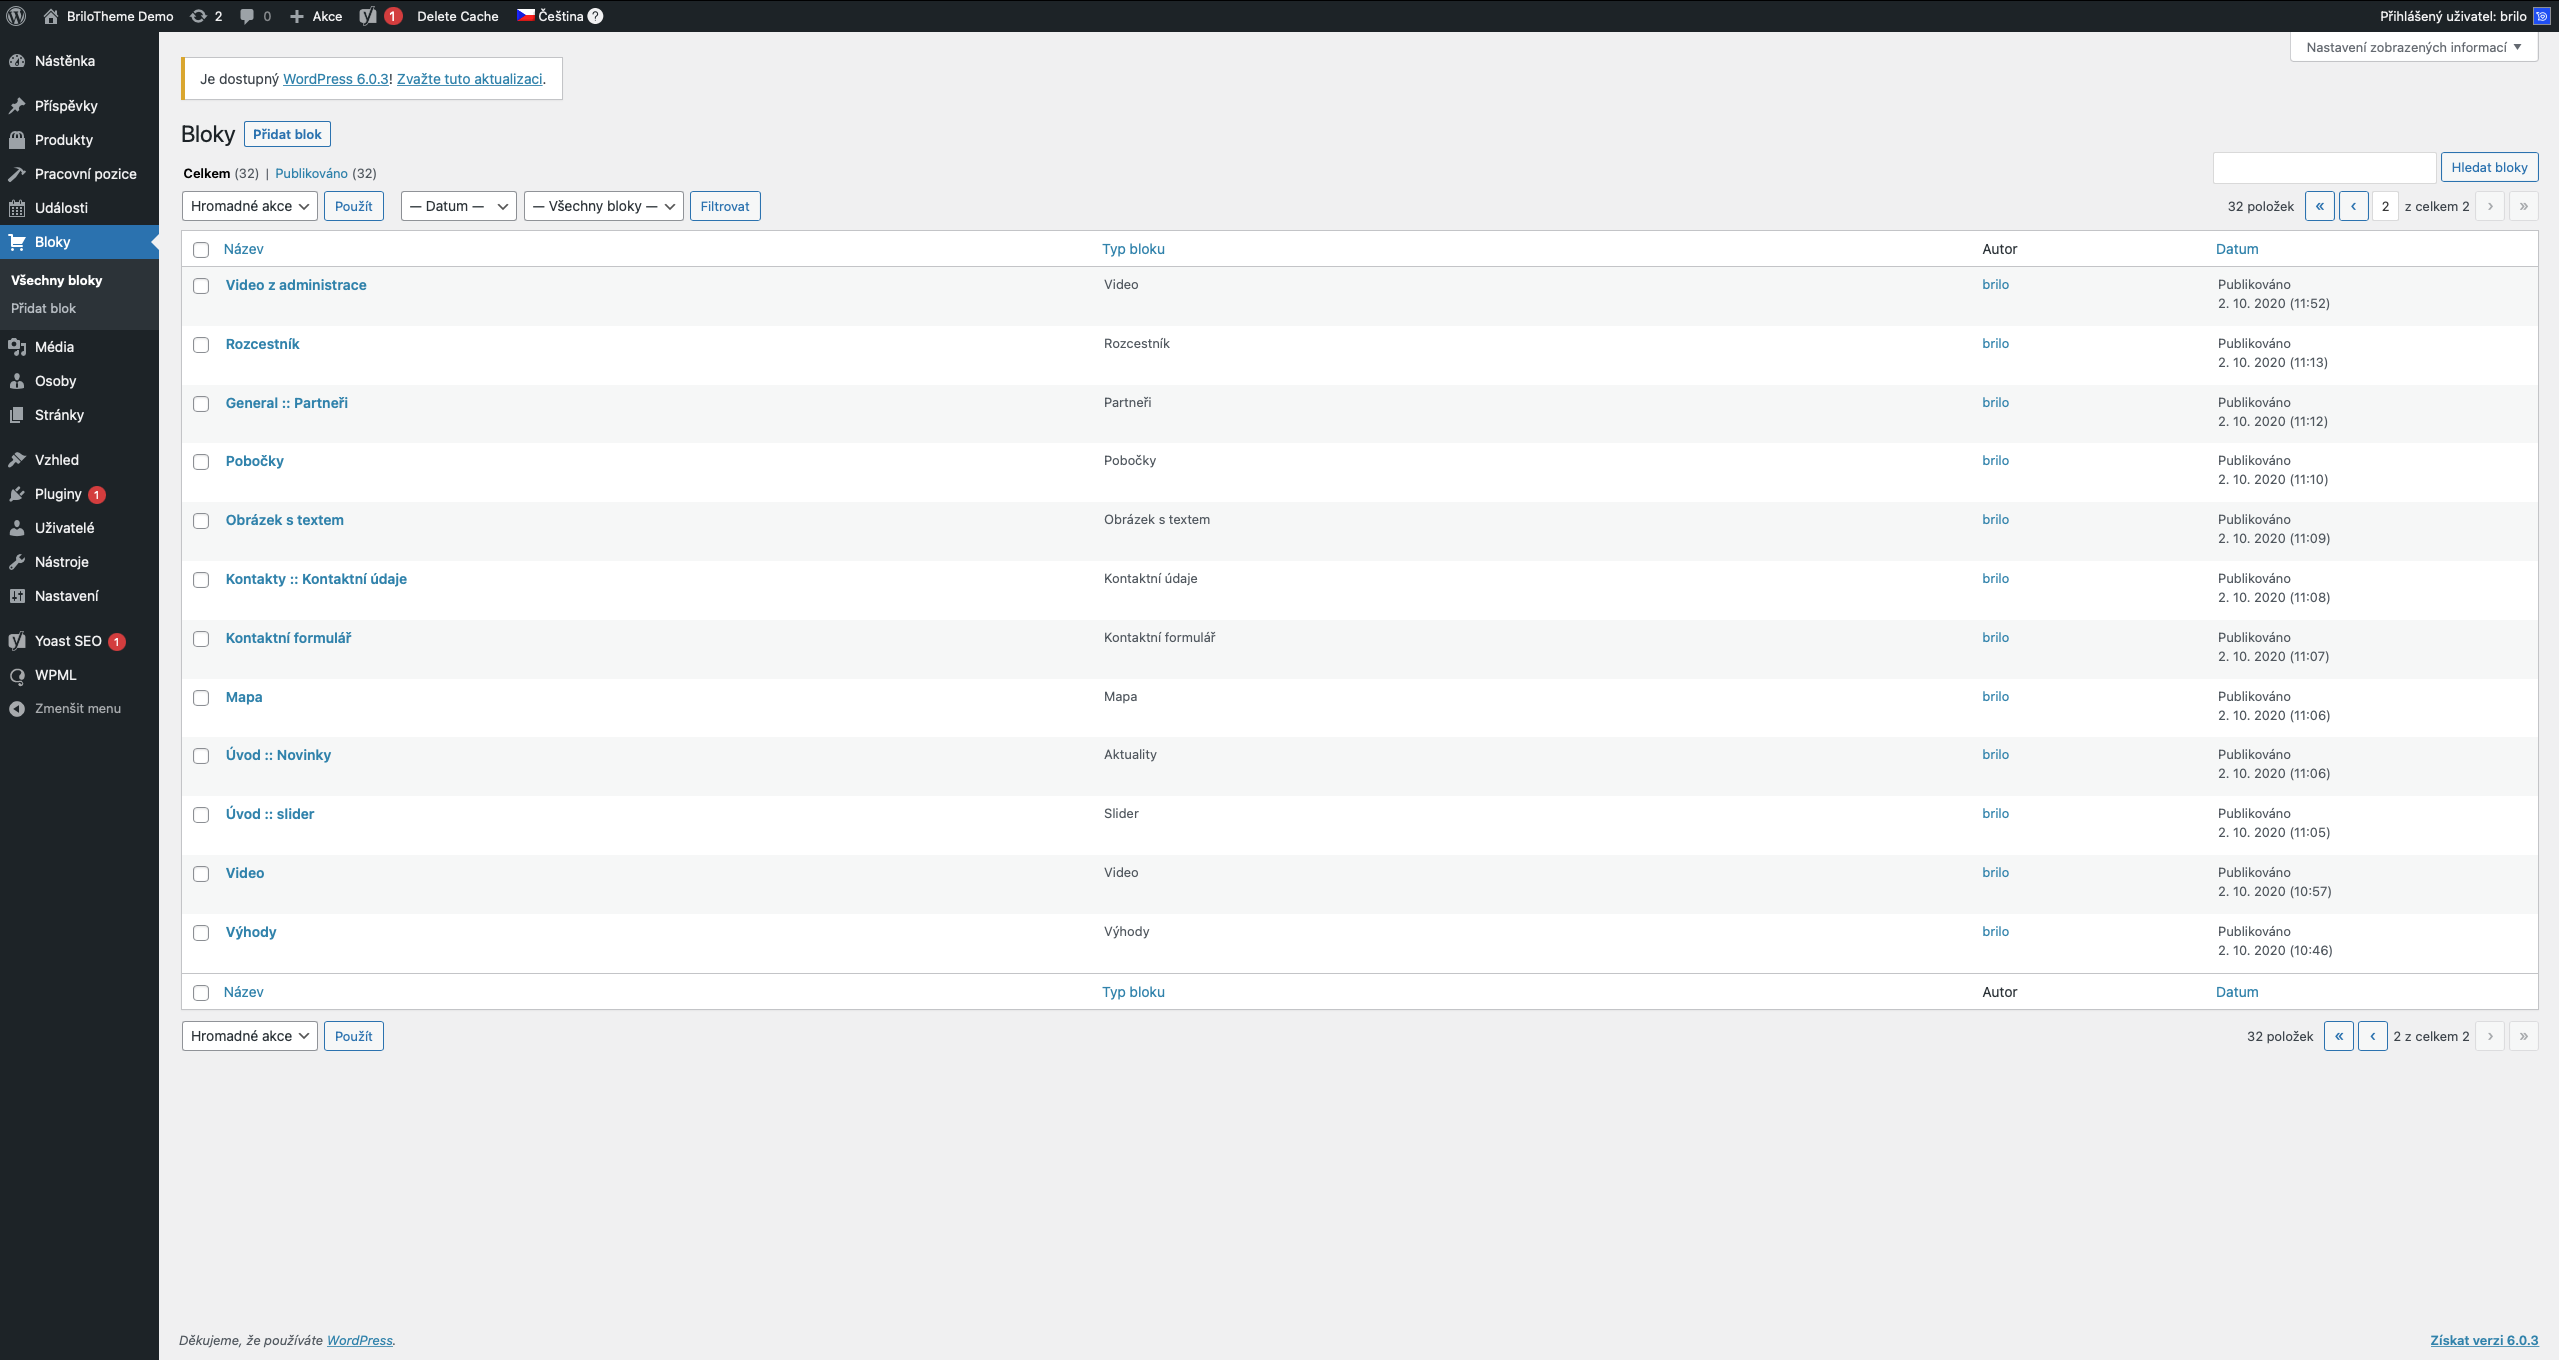
Task: Click into the block search field
Action: coord(2323,167)
